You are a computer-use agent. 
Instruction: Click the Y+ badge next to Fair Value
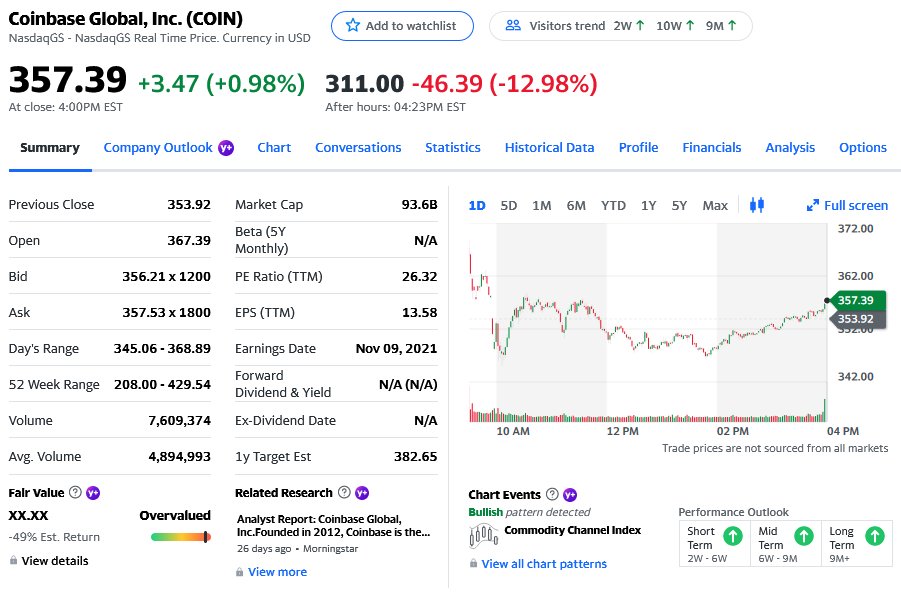(93, 493)
